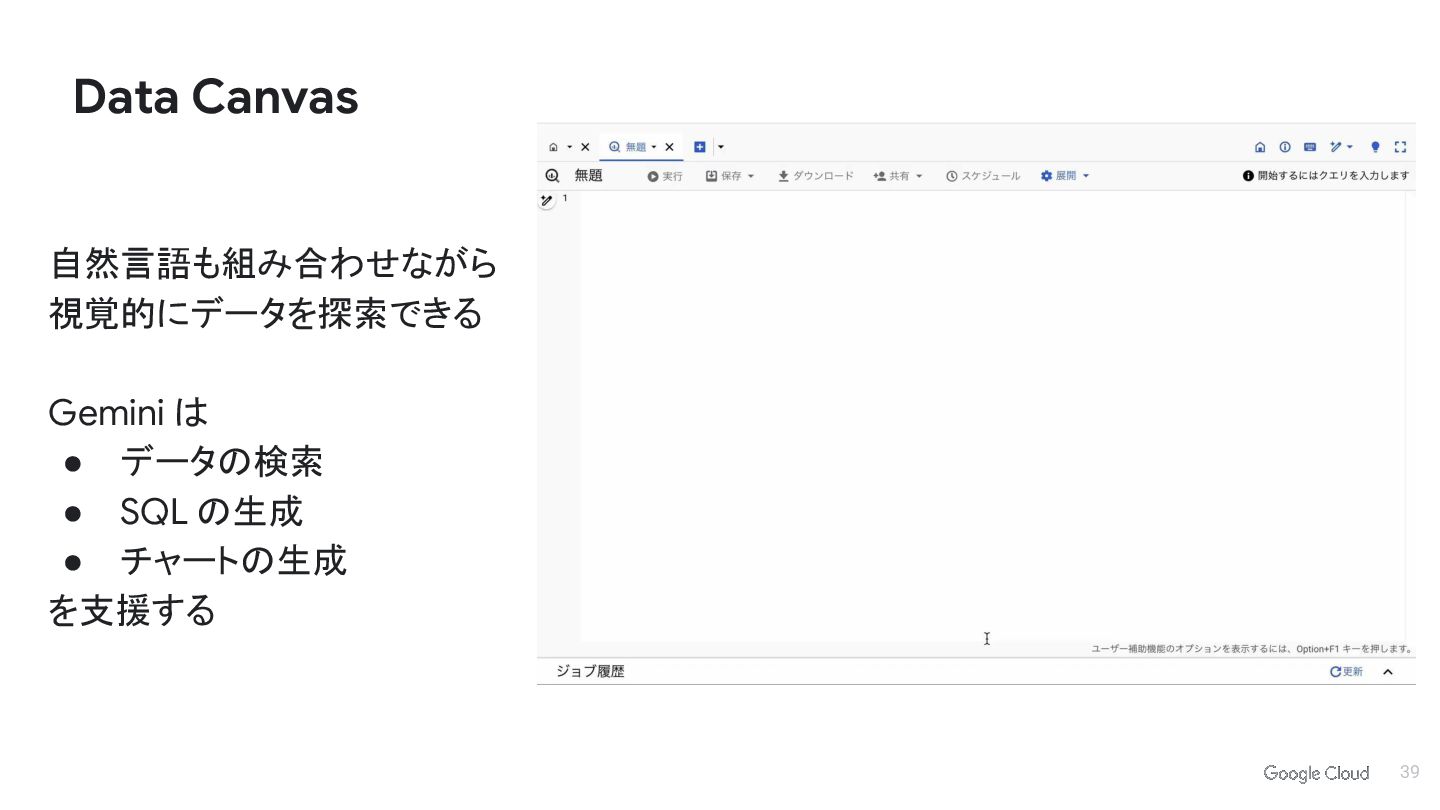The image size is (1440, 810).
Task: Click the home icon in the top-right toolbar
Action: point(1260,147)
